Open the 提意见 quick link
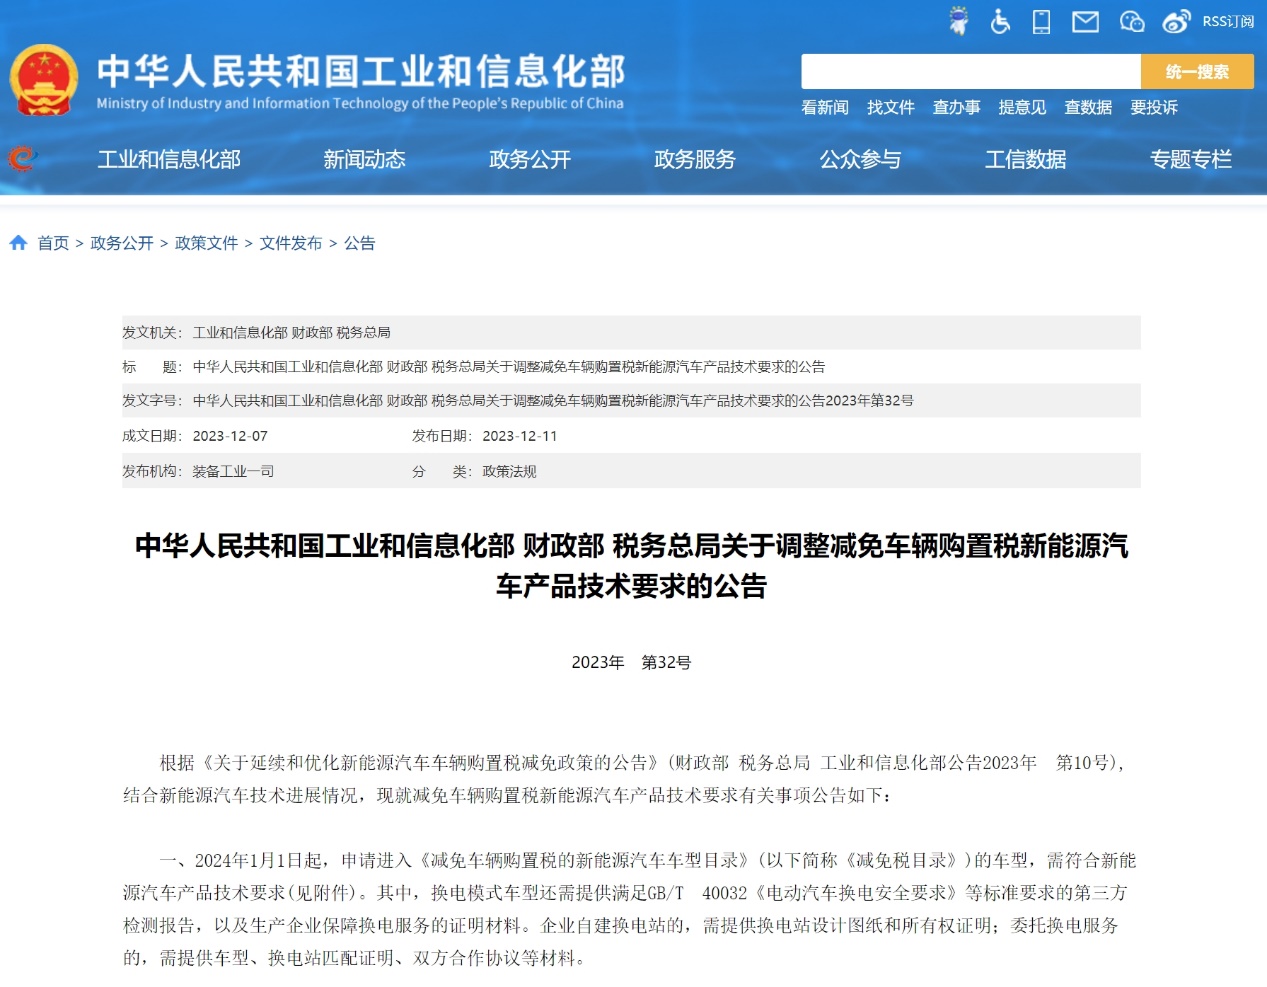 pos(1022,107)
